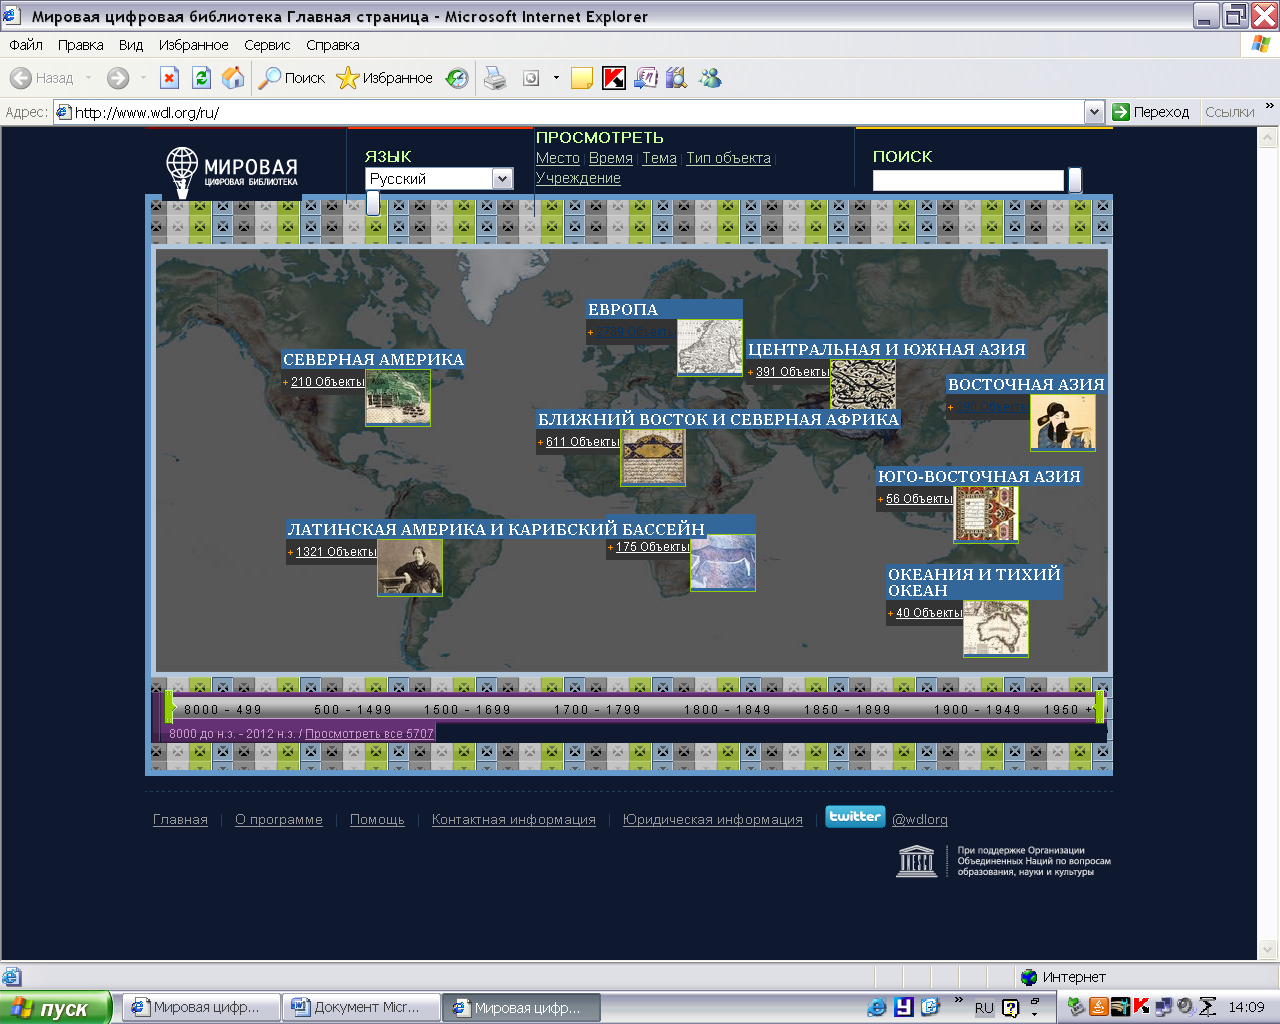Screen dimensions: 1280x1024
Task: Click the right green timeline slider handle
Action: click(1100, 707)
